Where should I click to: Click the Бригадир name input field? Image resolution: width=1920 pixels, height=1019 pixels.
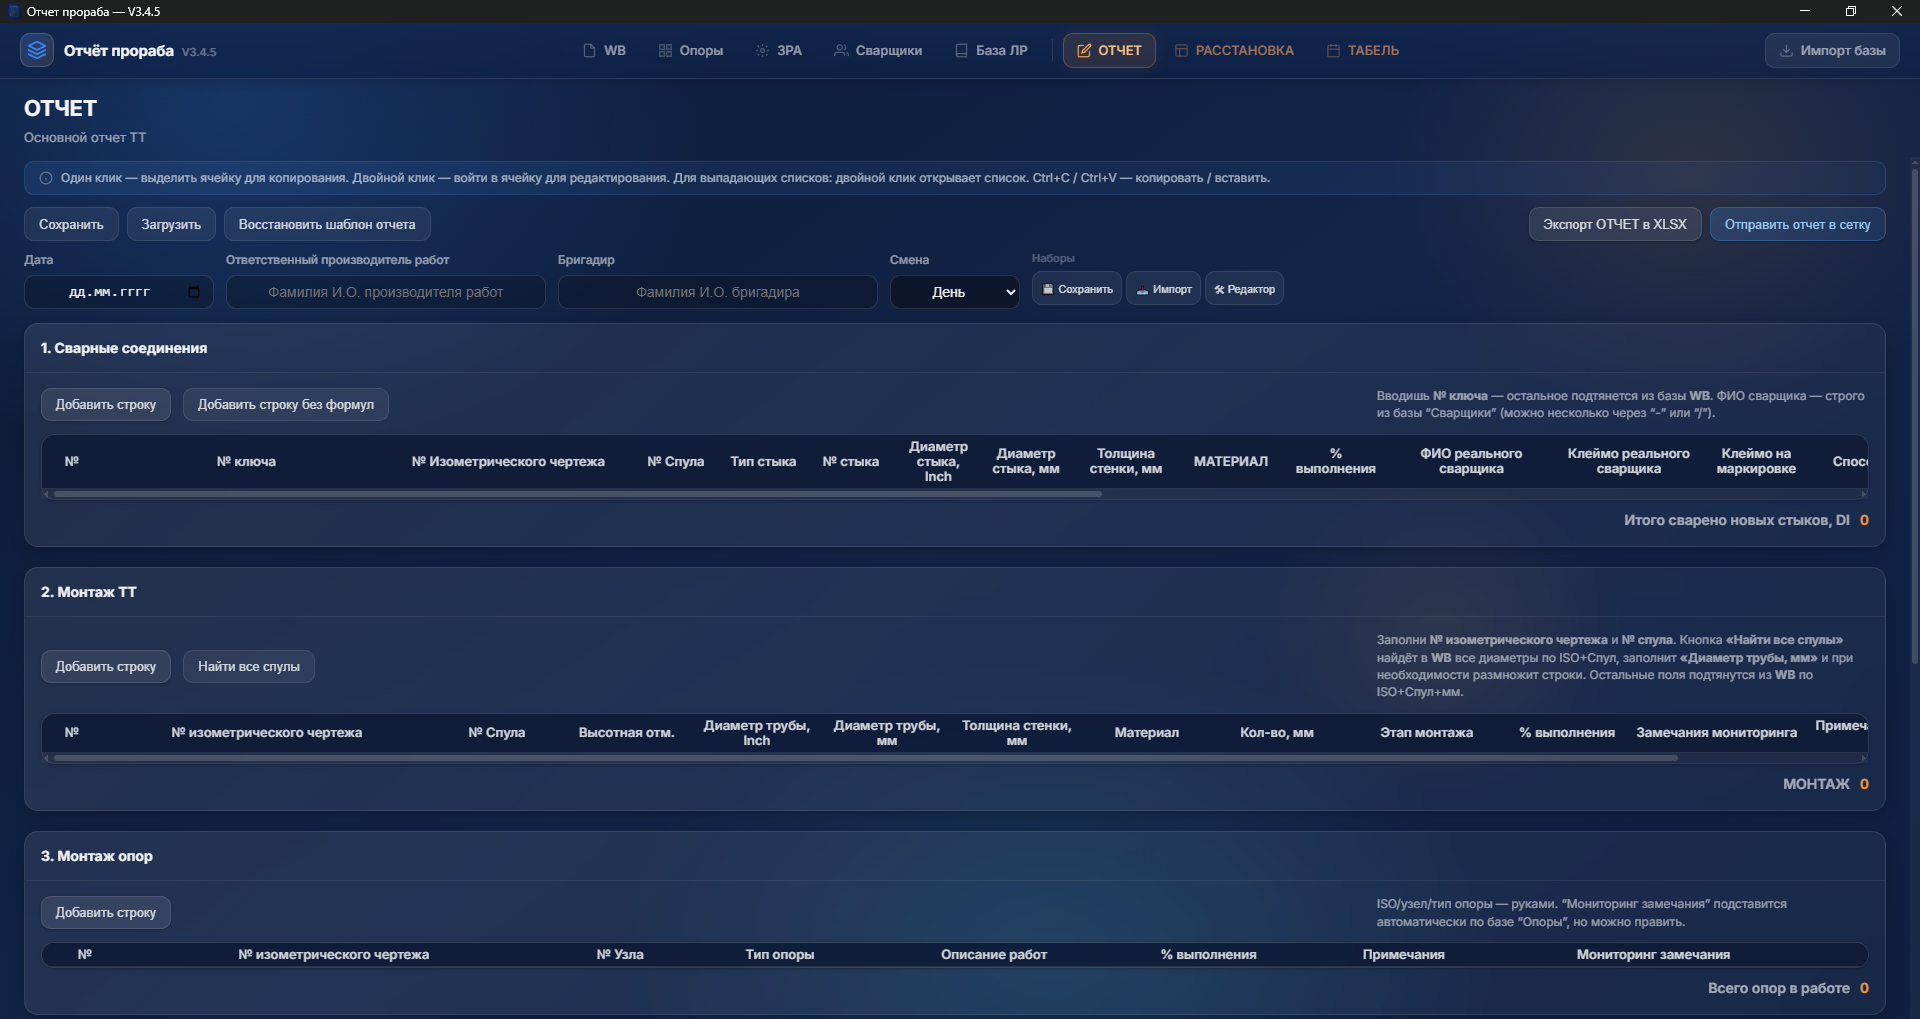coord(717,292)
